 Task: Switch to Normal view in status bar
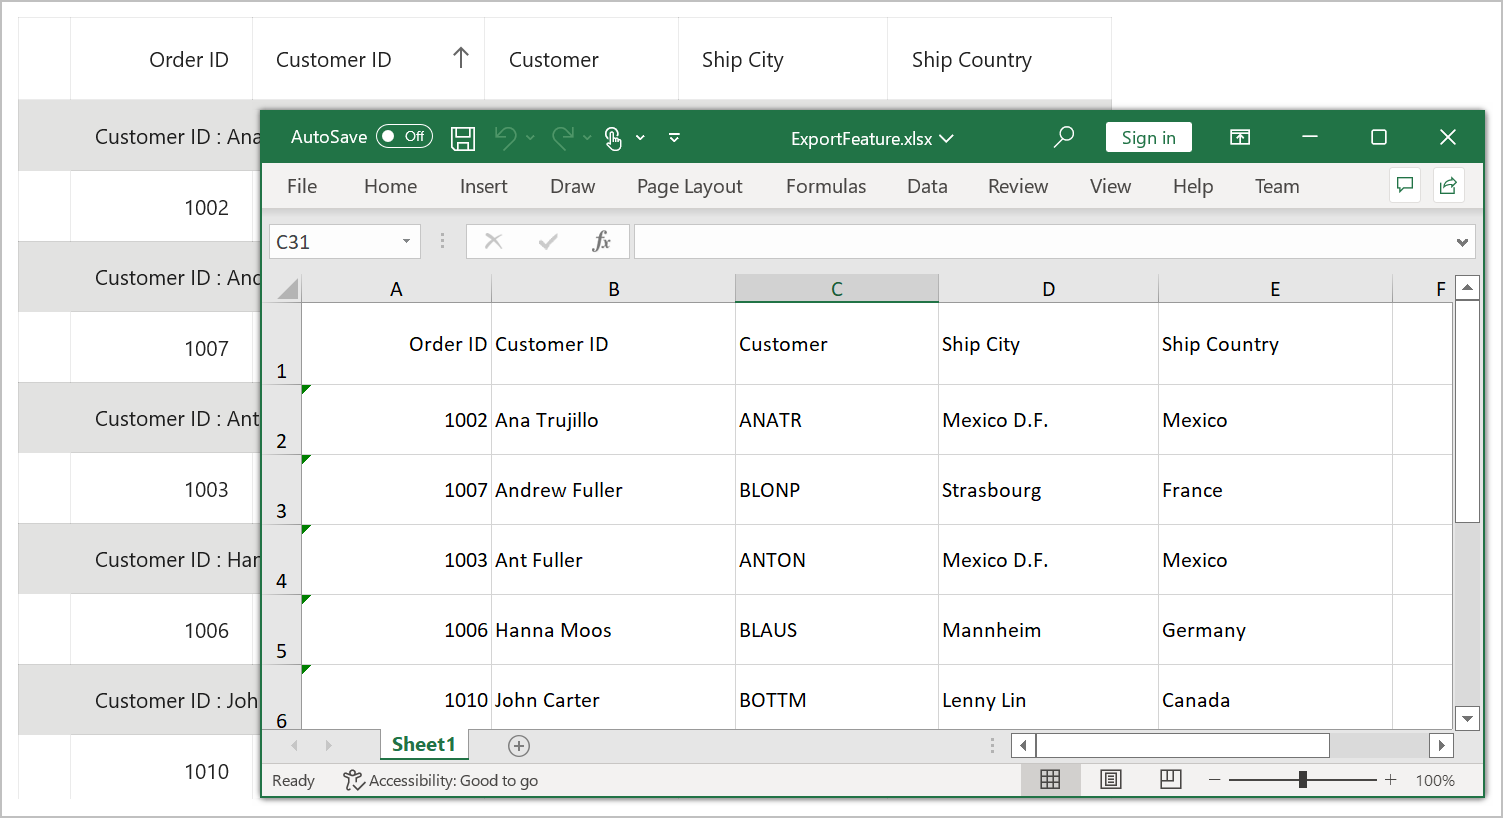[1050, 780]
